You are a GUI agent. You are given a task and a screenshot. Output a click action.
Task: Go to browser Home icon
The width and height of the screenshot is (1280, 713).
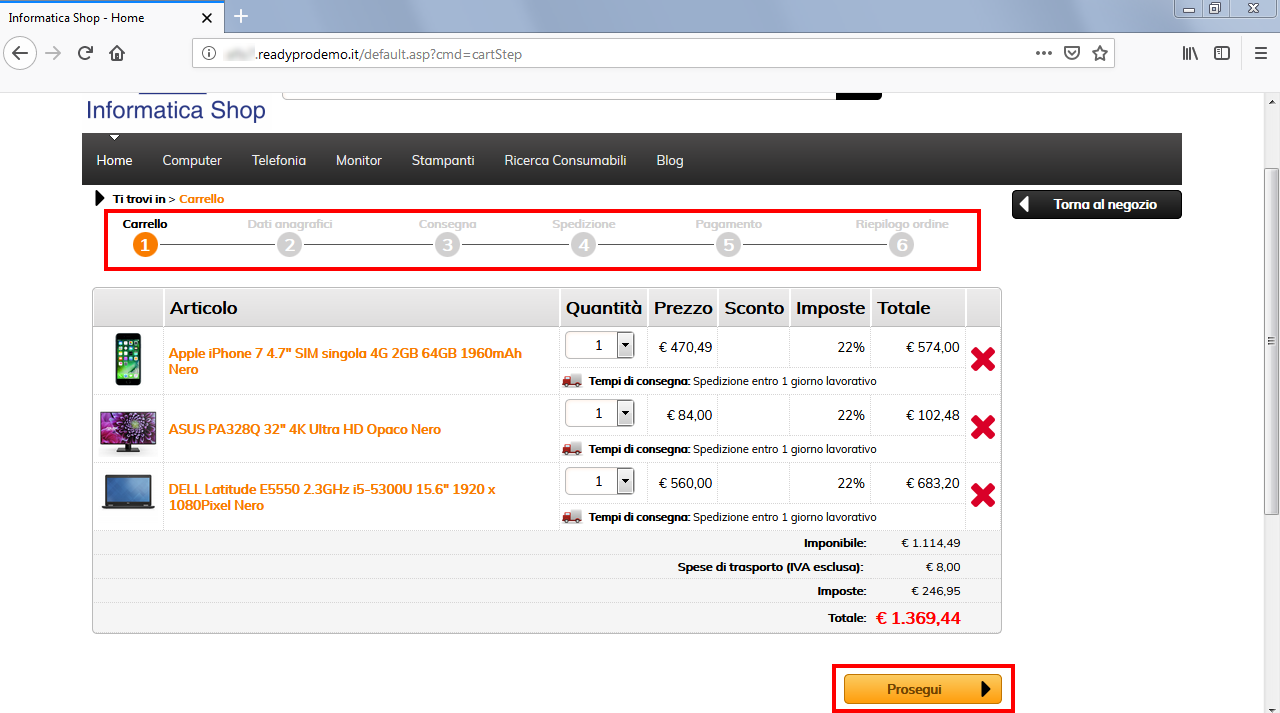click(x=117, y=53)
